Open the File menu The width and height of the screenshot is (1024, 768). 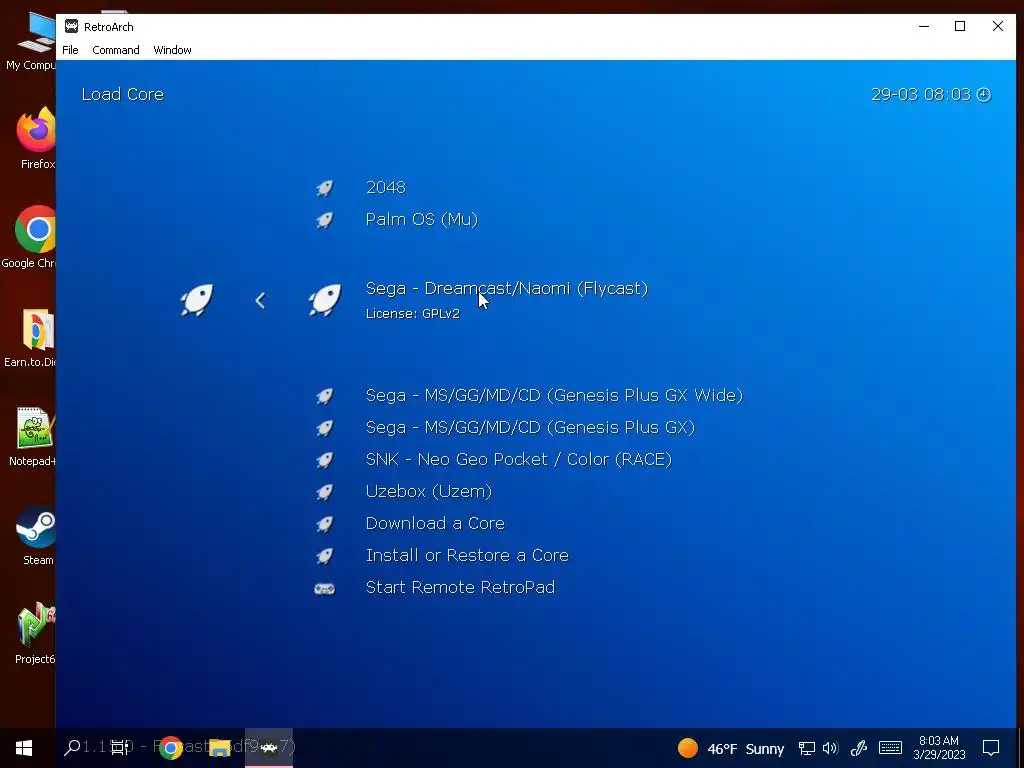coord(70,50)
